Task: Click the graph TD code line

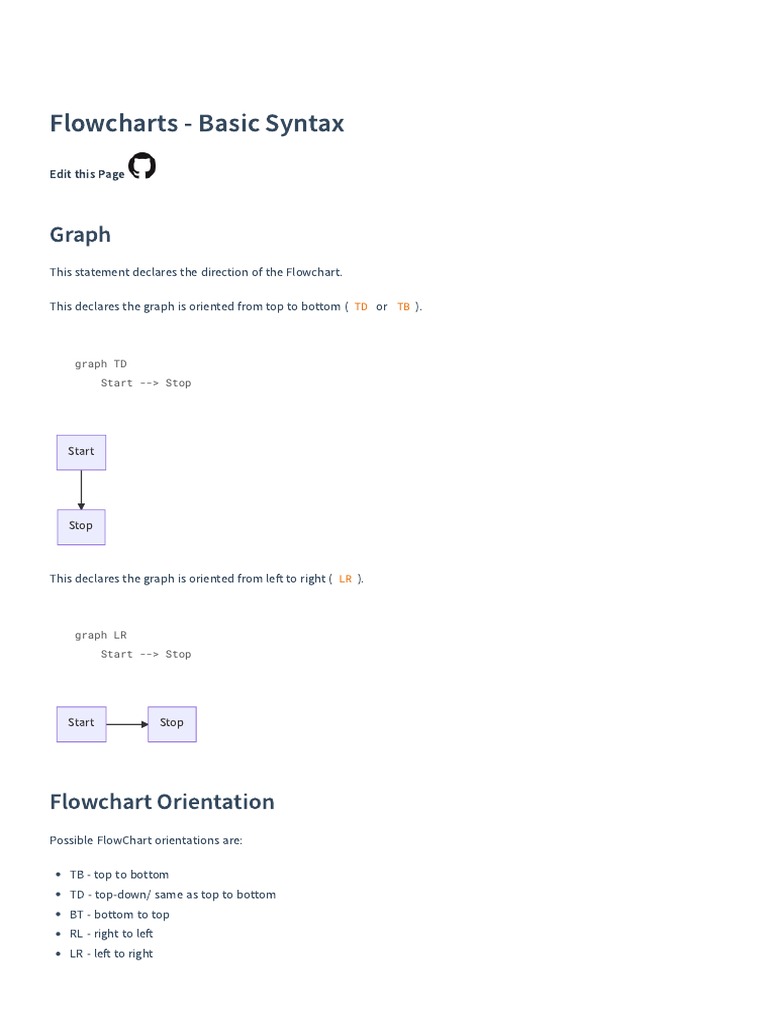Action: (x=101, y=364)
